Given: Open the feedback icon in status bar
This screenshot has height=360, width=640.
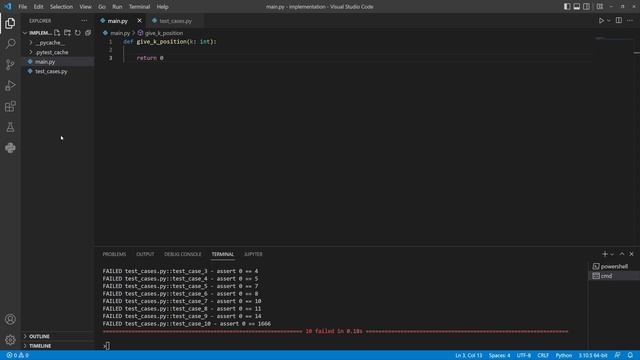Looking at the screenshot, I should tap(618, 355).
